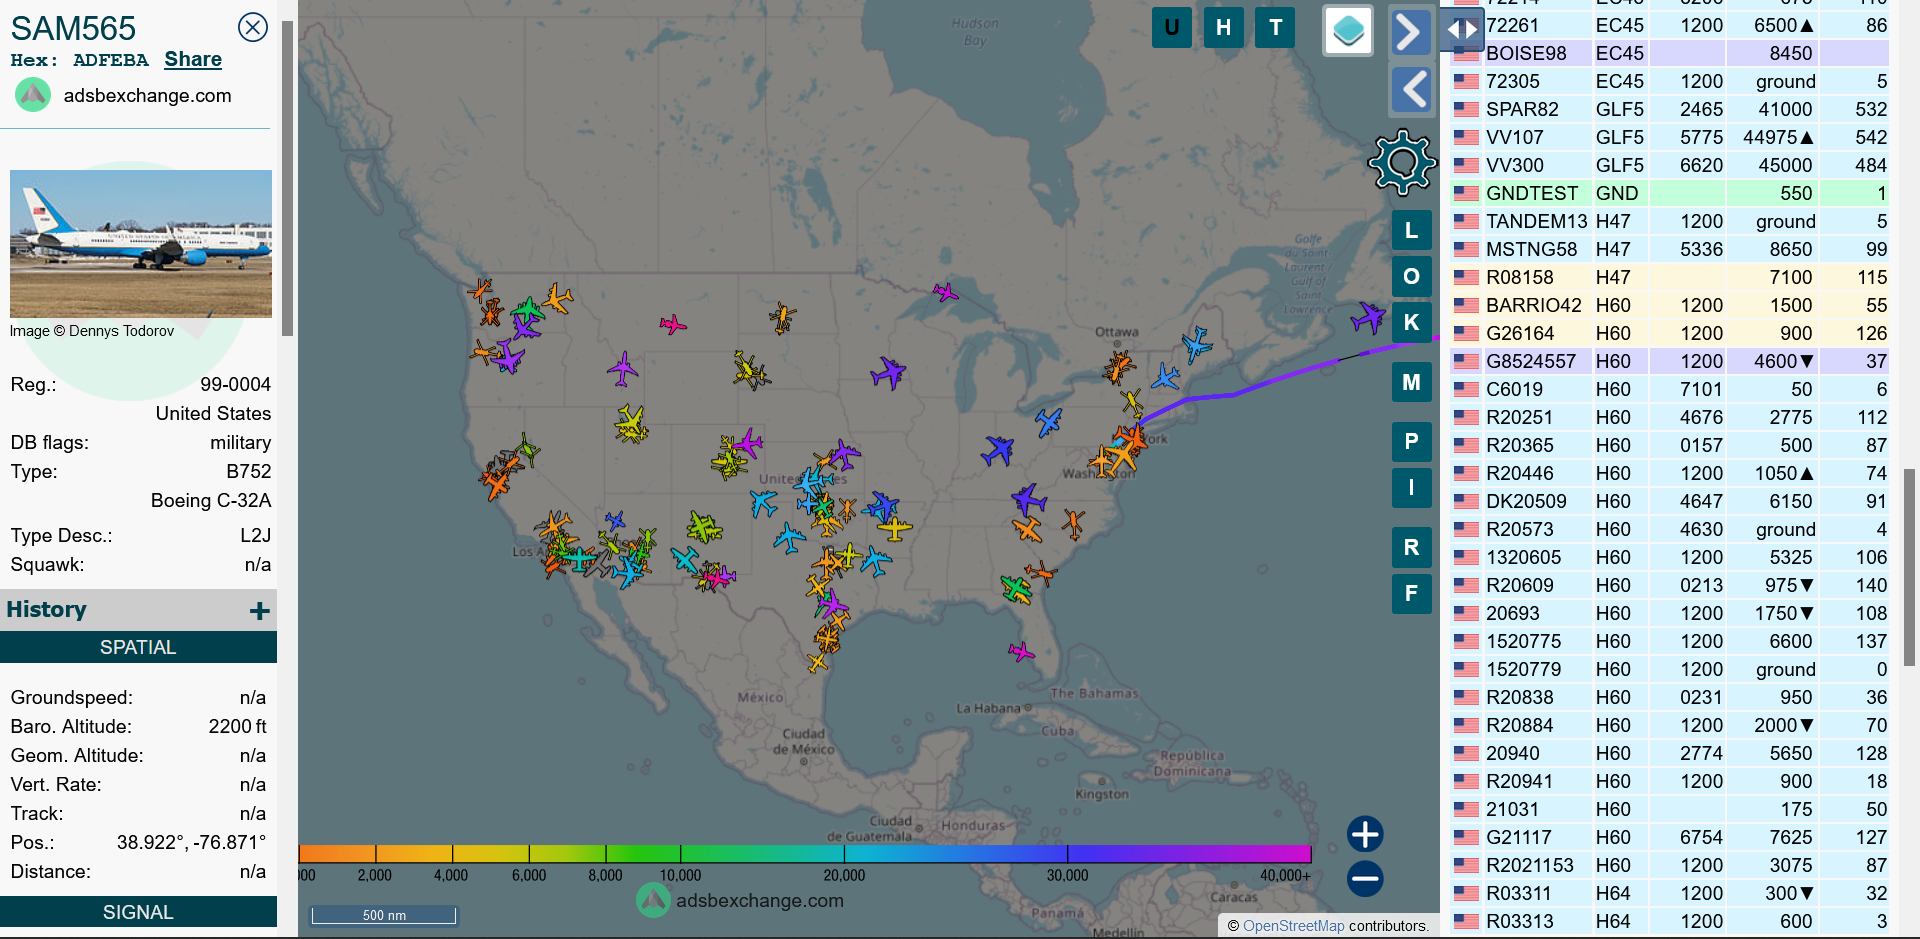Select the VV107 aircraft row

pos(1670,137)
